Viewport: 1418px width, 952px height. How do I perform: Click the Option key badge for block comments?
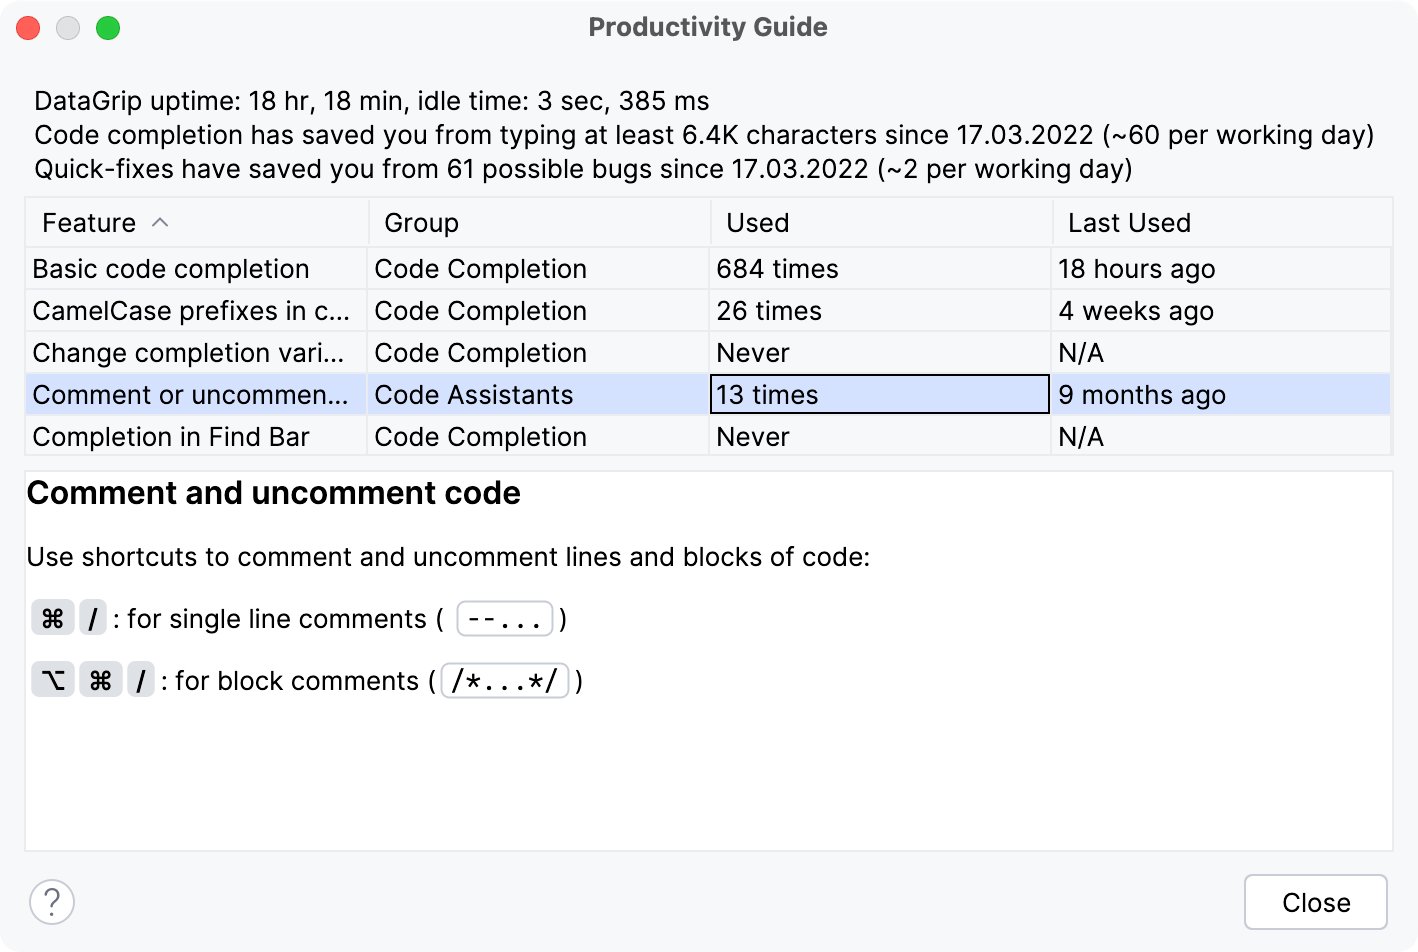(52, 680)
